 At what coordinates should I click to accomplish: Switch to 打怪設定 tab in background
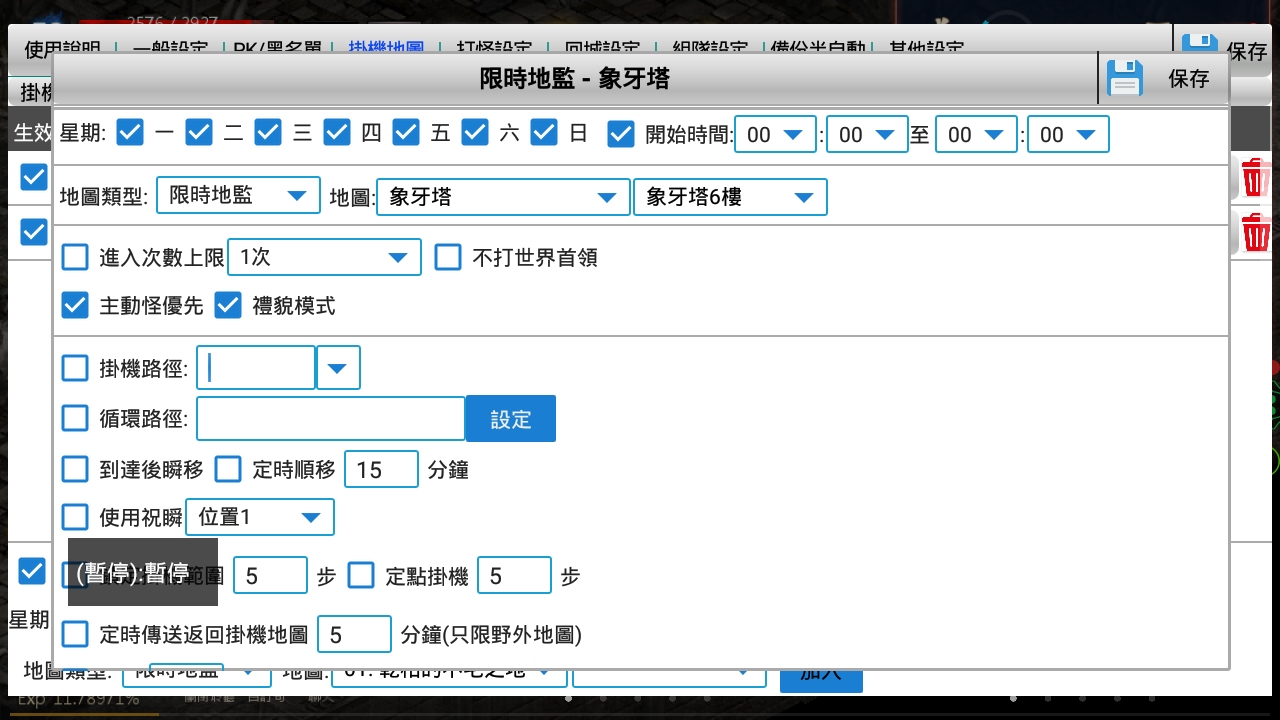(x=493, y=46)
